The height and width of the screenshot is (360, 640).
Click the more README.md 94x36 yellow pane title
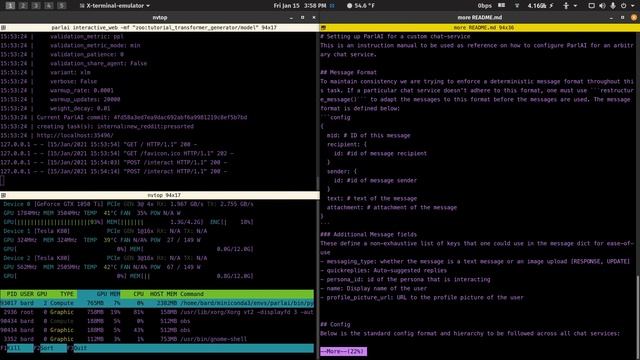480,27
